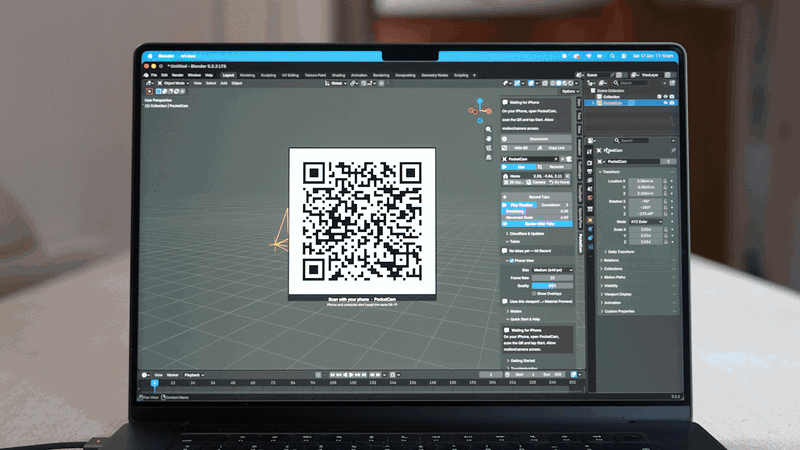The width and height of the screenshot is (800, 450).
Task: Clear the PocketCam target object field
Action: [x=556, y=159]
